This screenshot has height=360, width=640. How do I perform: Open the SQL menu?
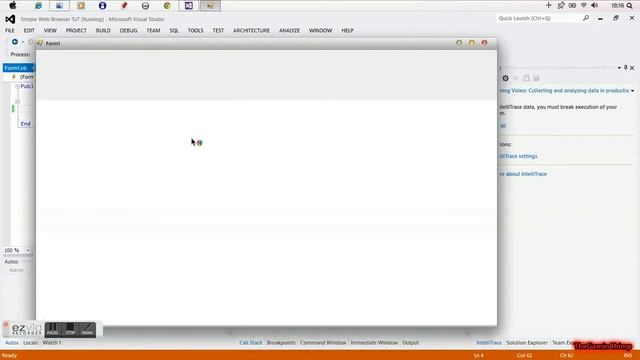click(x=174, y=31)
